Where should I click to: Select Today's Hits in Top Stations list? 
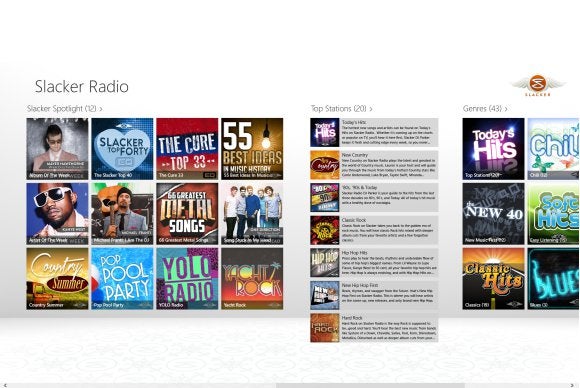pyautogui.click(x=374, y=132)
